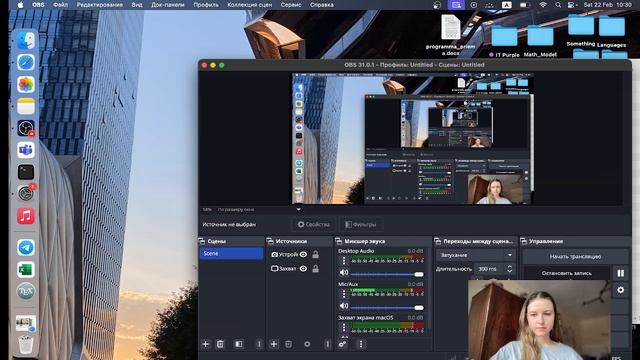The height and width of the screenshot is (360, 640).
Task: Open audio mixer toolbar three-dot menu
Action: (361, 344)
